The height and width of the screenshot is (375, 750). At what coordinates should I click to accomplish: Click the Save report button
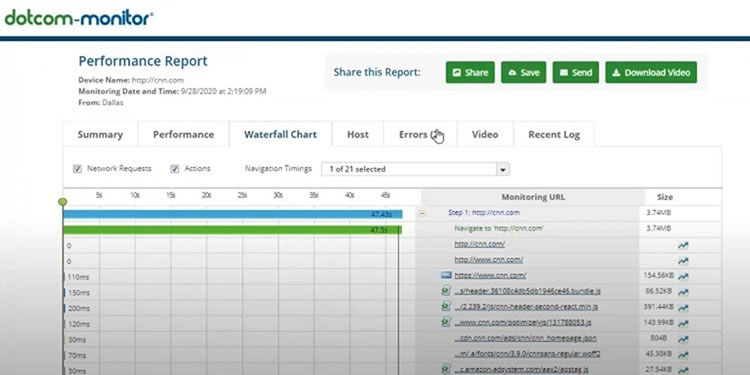(x=523, y=72)
